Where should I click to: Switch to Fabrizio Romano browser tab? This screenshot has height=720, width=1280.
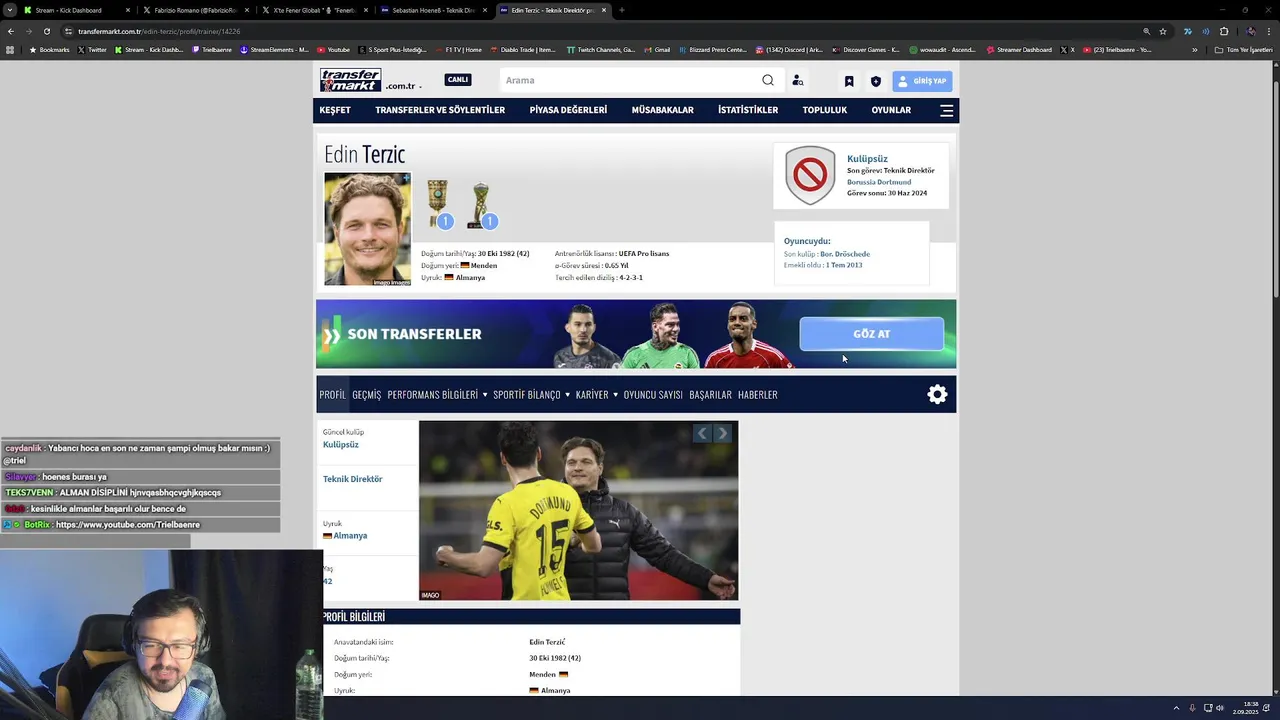(195, 10)
